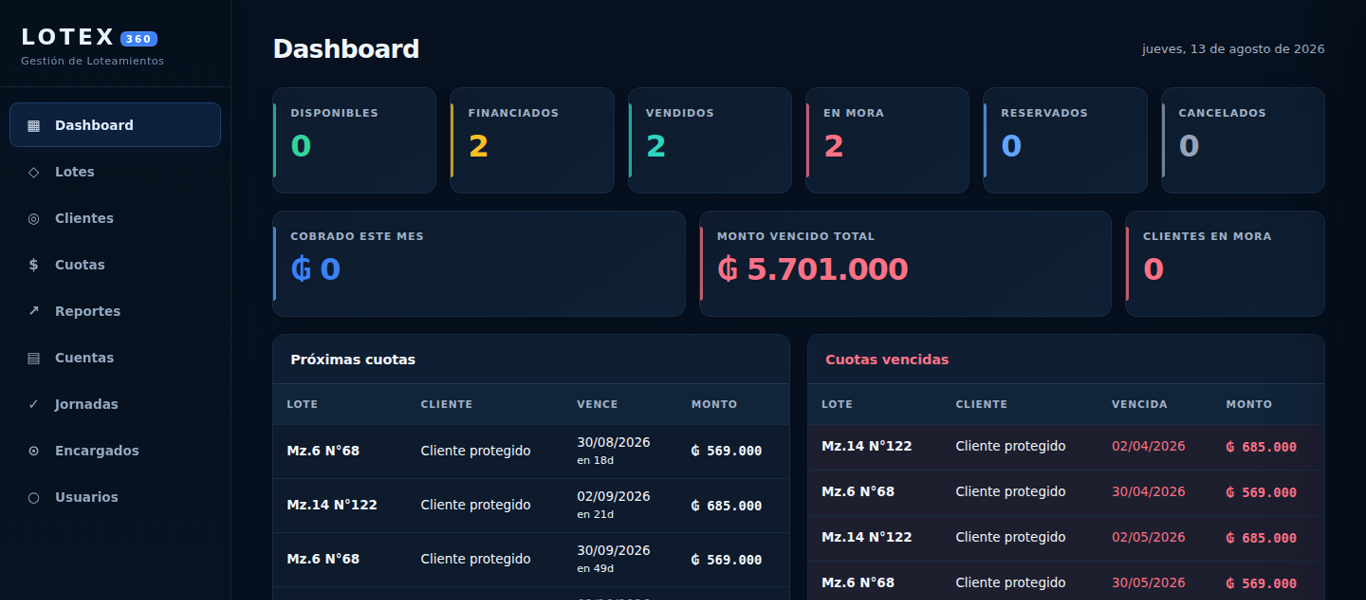The width and height of the screenshot is (1366, 600).
Task: Click the Reservados stat card
Action: (1065, 140)
